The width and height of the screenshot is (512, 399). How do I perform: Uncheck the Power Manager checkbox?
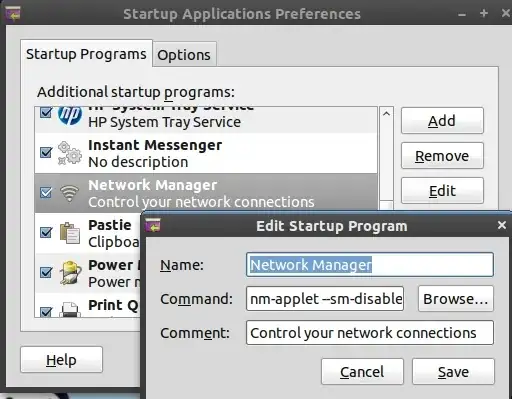(46, 272)
